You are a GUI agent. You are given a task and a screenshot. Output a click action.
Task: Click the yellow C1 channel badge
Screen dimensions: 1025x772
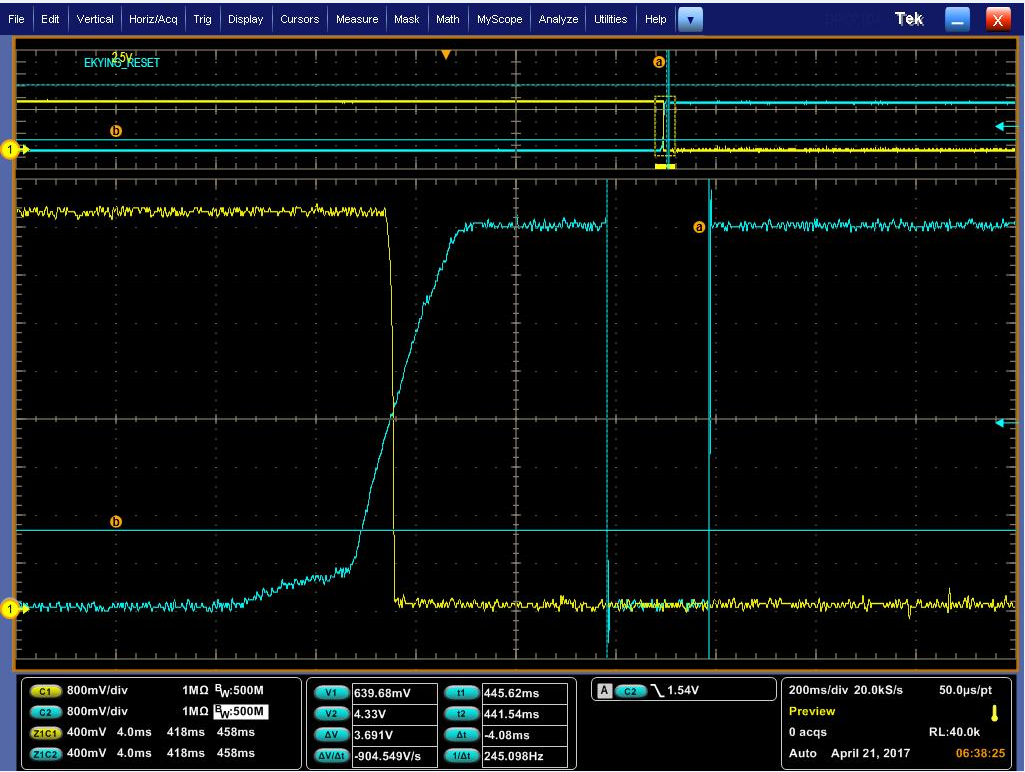(x=45, y=691)
